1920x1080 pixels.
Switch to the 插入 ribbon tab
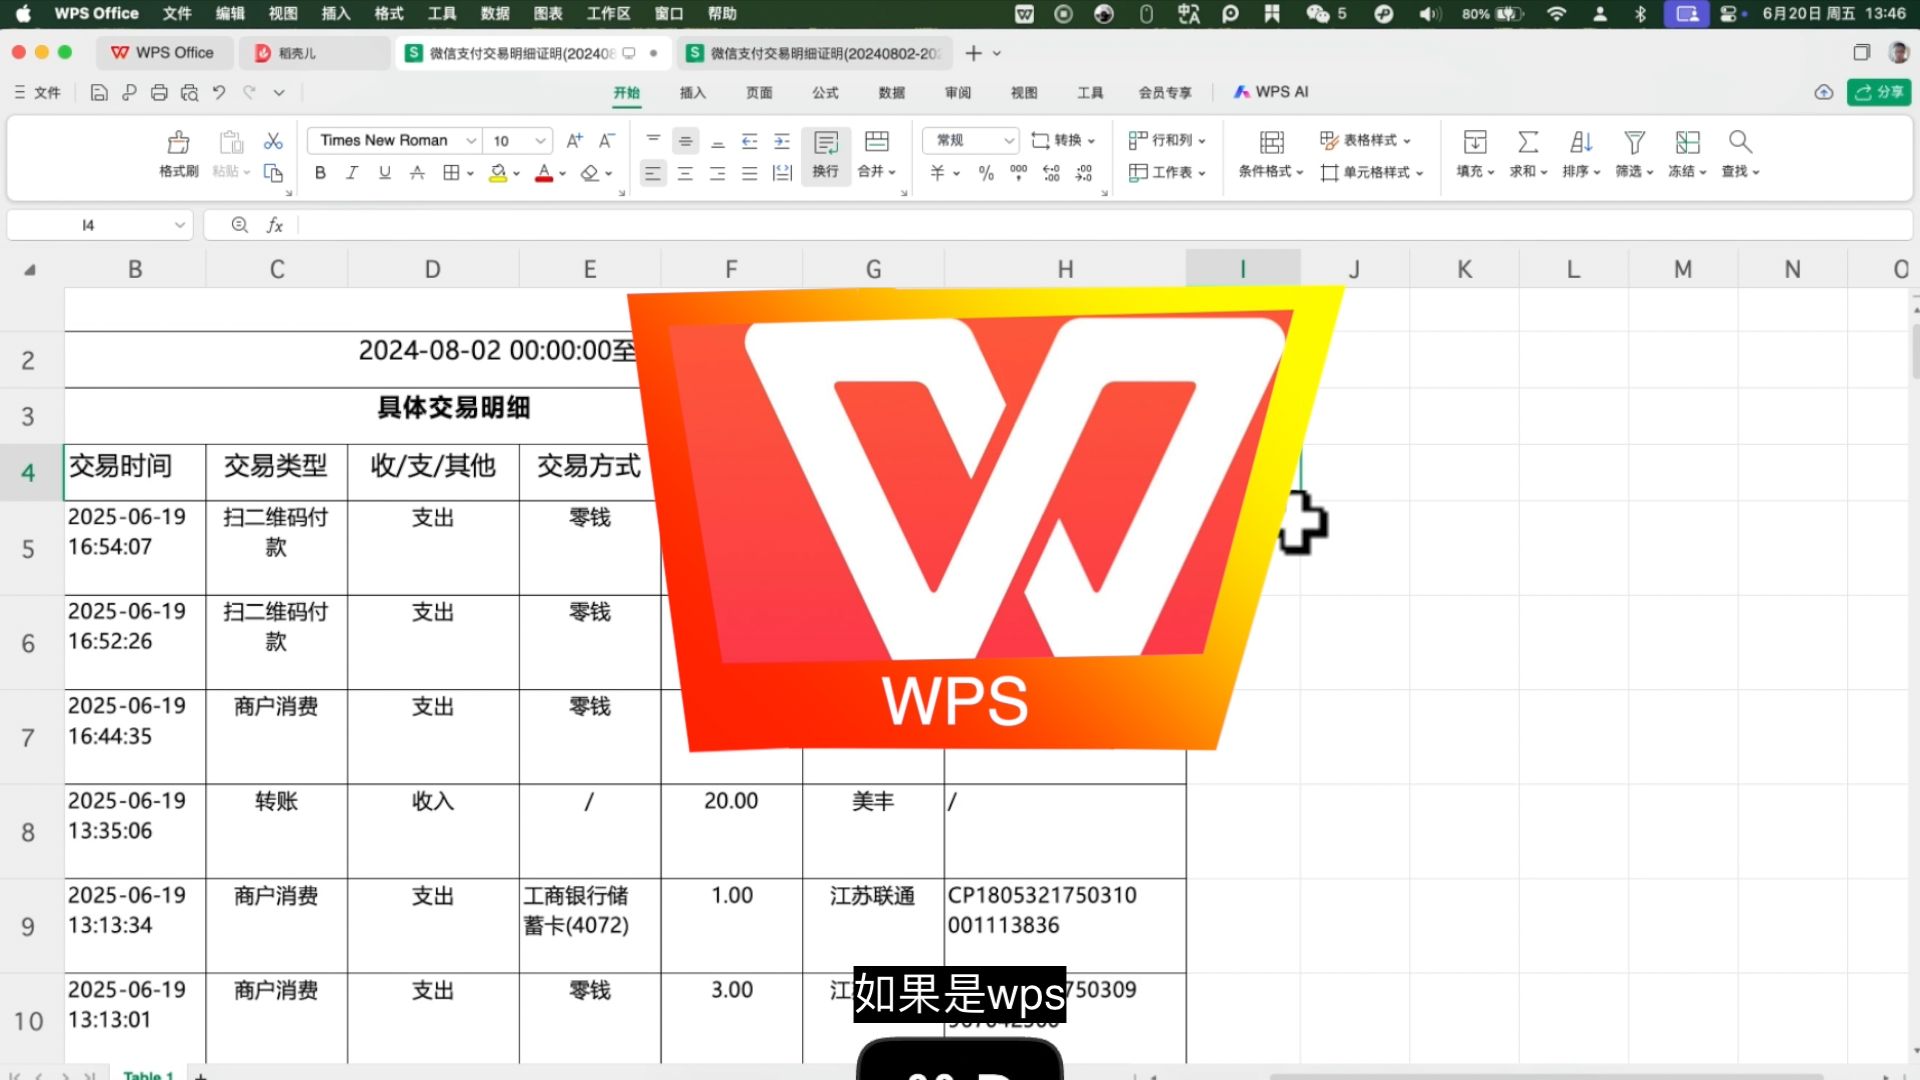coord(693,92)
